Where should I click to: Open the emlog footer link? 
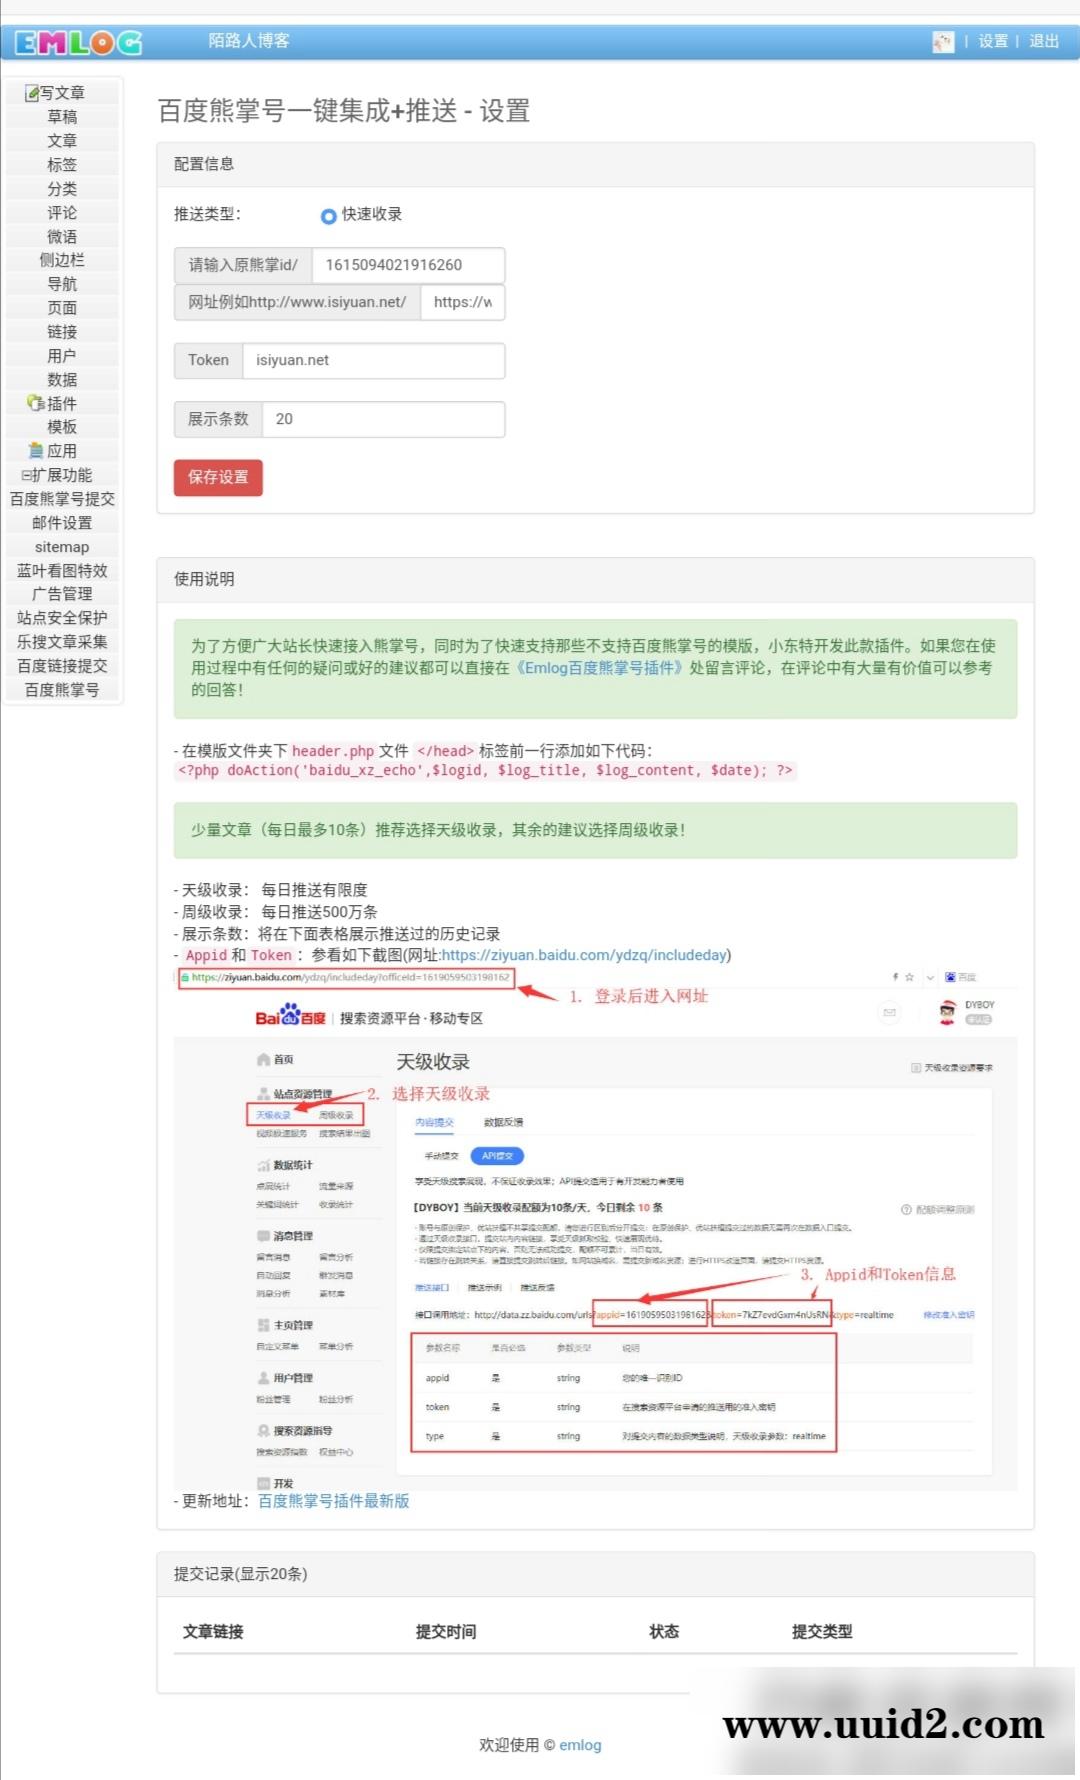pos(580,1745)
